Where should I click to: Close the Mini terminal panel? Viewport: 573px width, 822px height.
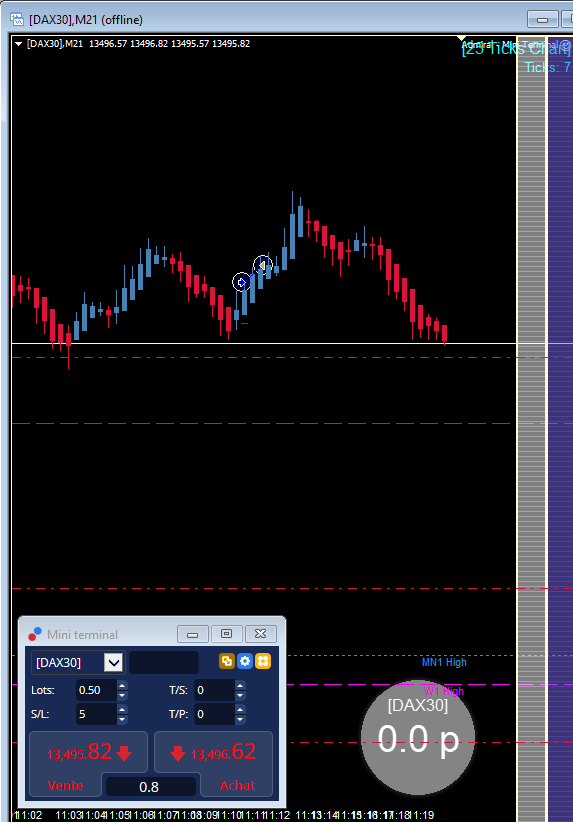point(261,634)
